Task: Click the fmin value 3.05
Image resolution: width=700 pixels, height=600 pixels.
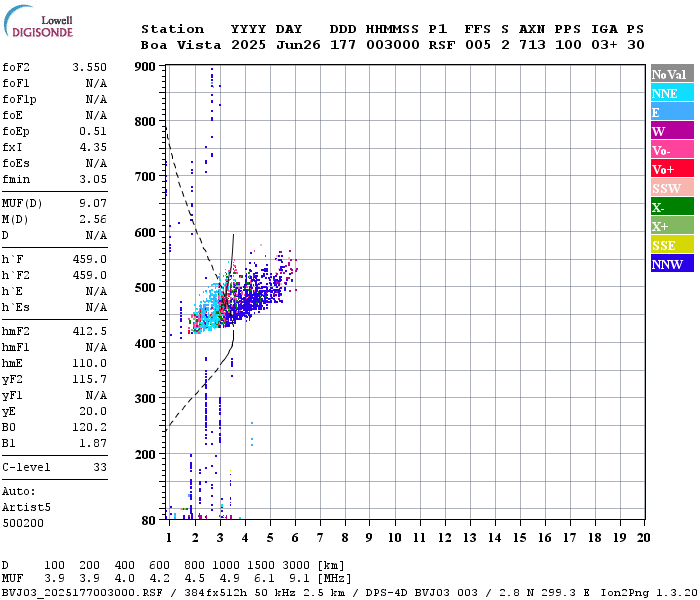Action: pyautogui.click(x=93, y=179)
